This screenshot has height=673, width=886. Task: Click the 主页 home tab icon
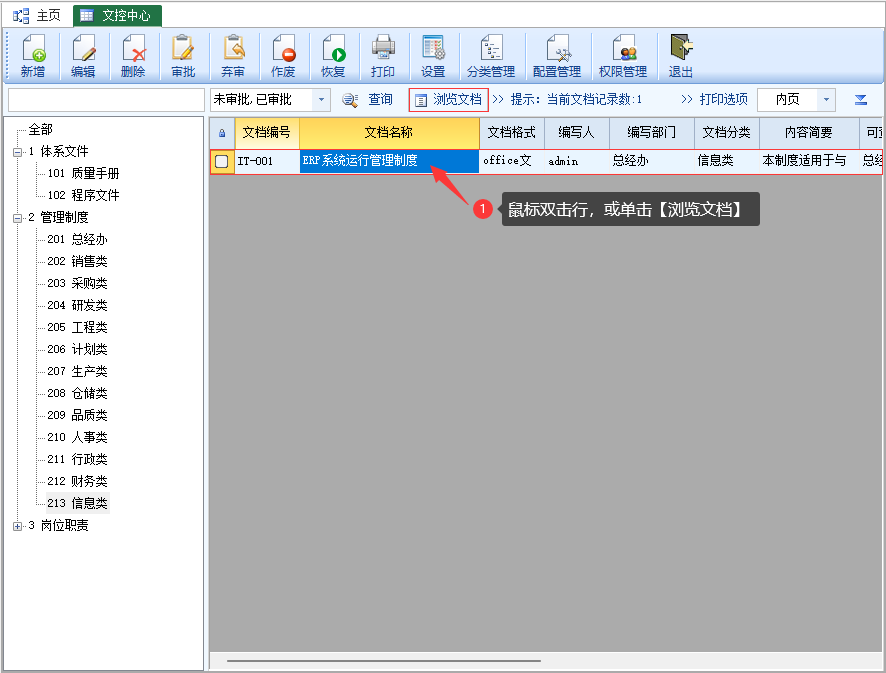pos(21,16)
